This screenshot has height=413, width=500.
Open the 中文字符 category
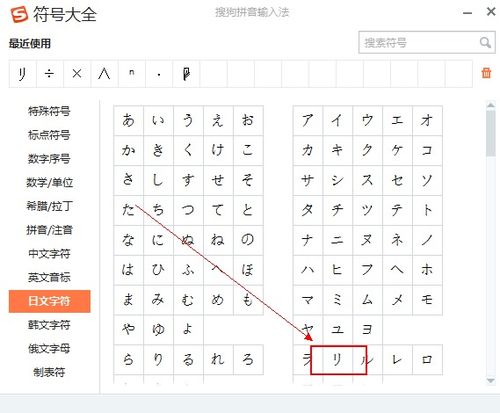(49, 254)
